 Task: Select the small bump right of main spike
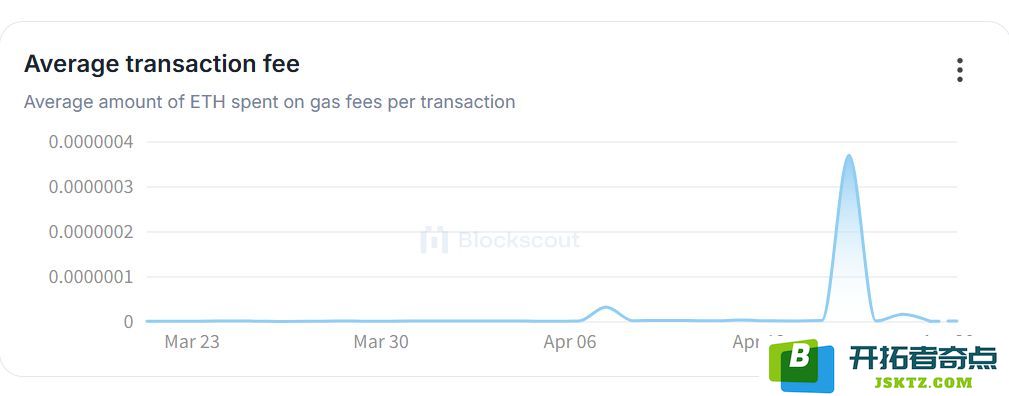click(x=903, y=315)
